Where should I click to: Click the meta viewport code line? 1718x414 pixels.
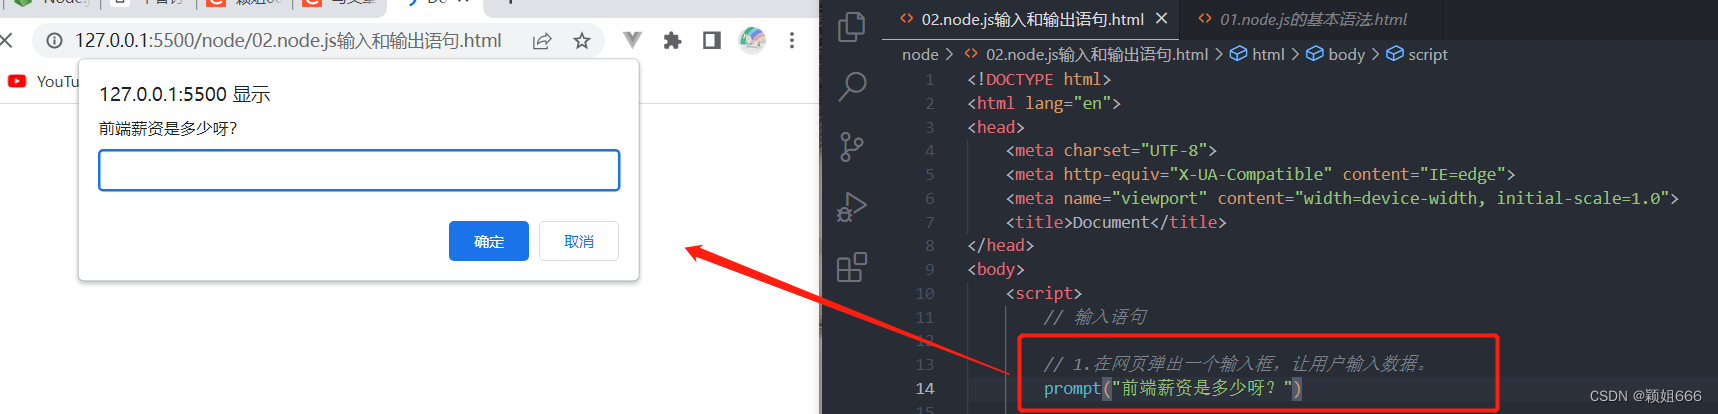tap(1342, 199)
